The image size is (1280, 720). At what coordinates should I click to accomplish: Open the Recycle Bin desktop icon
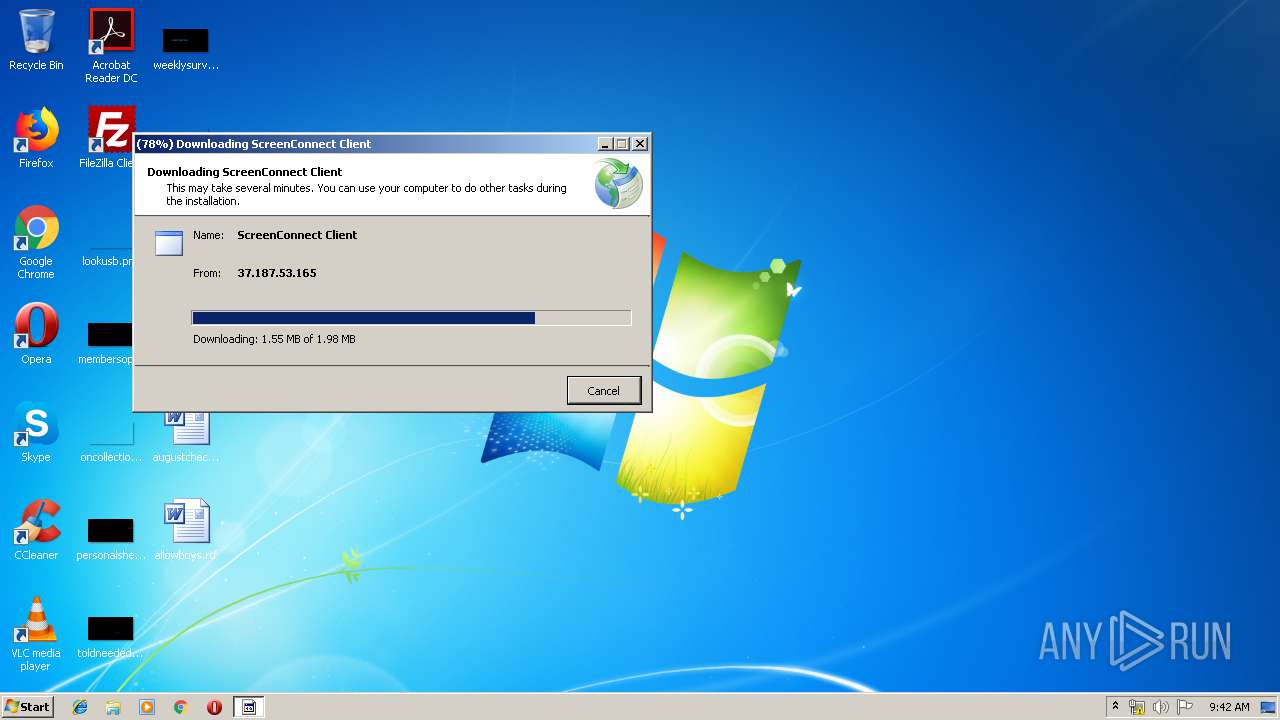pyautogui.click(x=36, y=40)
